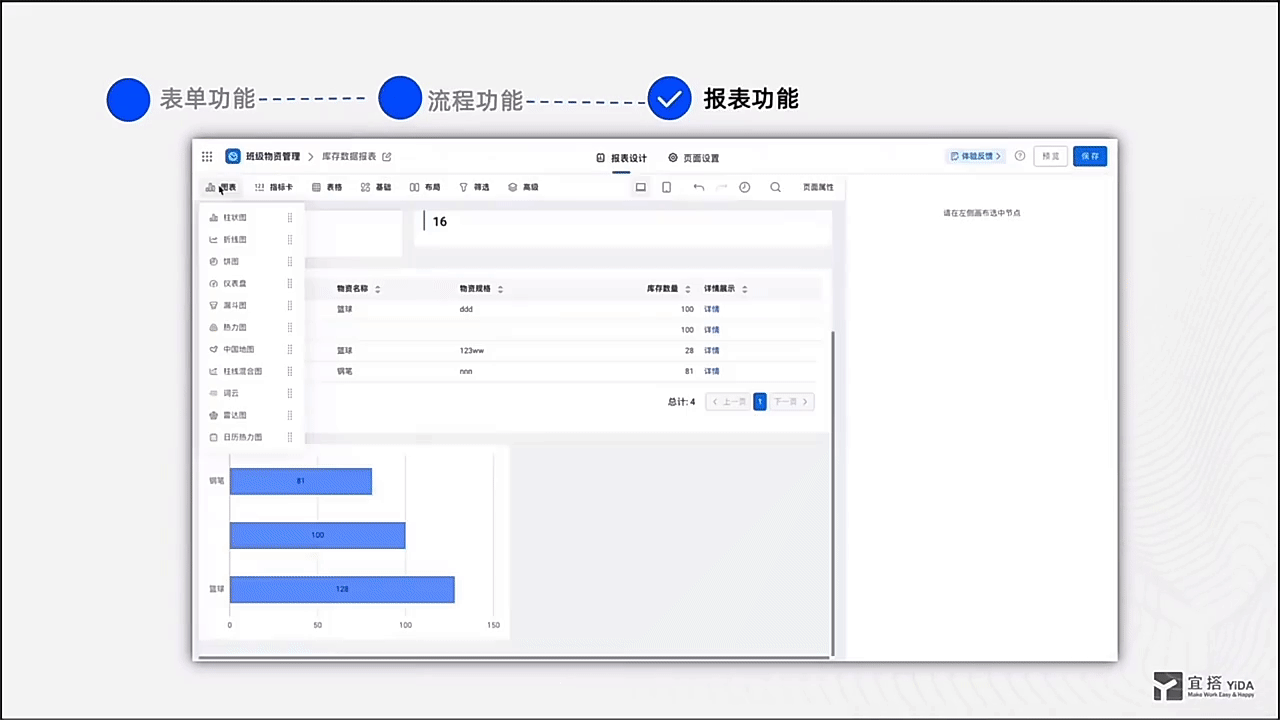Viewport: 1280px width, 720px height.
Task: Click 页面属性 page properties
Action: pyautogui.click(x=818, y=187)
